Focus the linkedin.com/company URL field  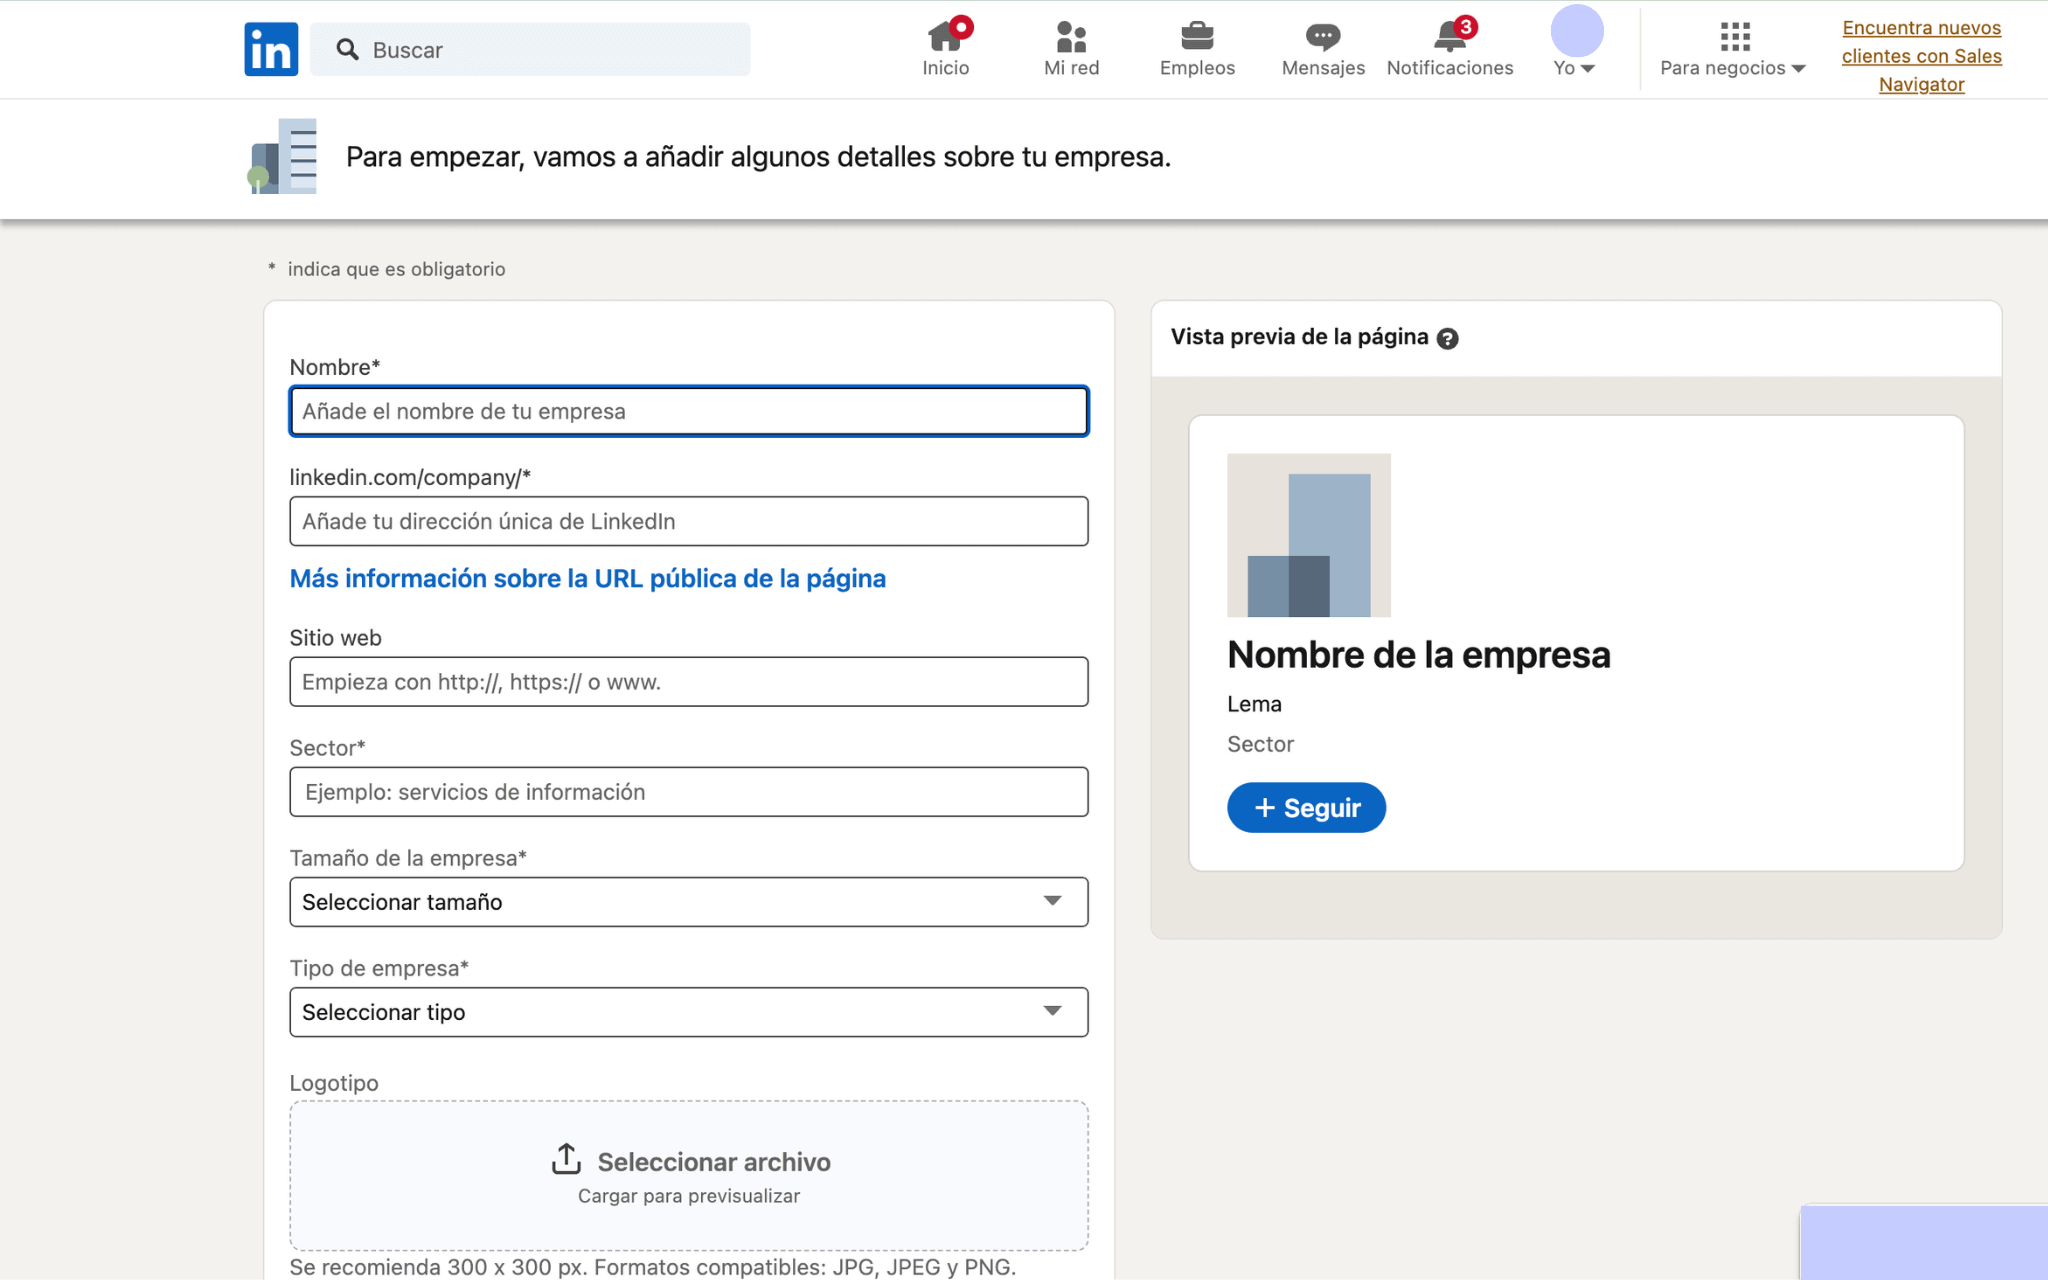(x=689, y=521)
